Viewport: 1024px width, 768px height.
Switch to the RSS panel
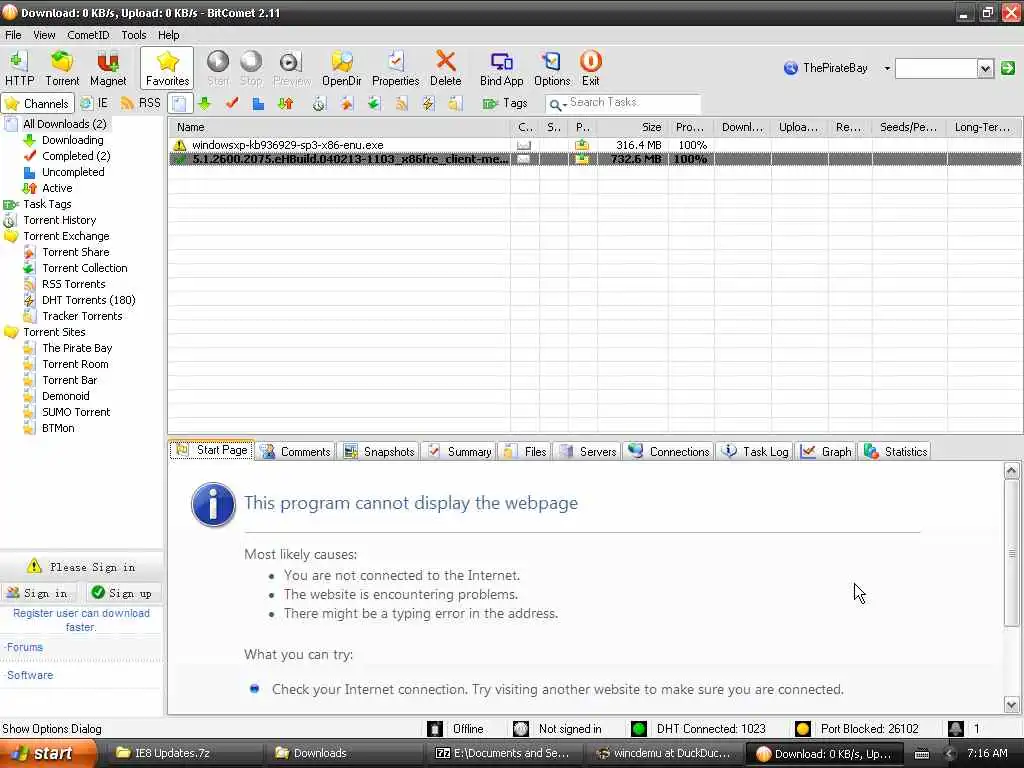[141, 103]
